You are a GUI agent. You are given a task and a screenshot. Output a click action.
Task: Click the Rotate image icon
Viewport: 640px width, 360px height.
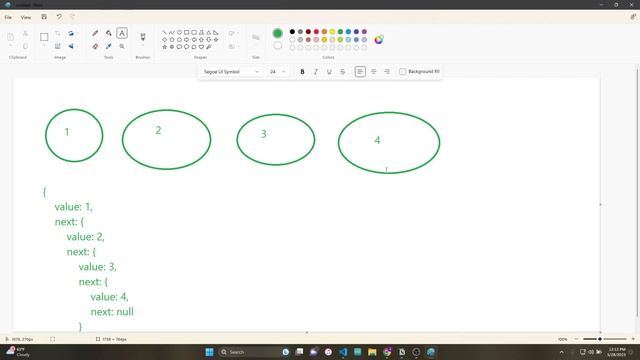[71, 33]
